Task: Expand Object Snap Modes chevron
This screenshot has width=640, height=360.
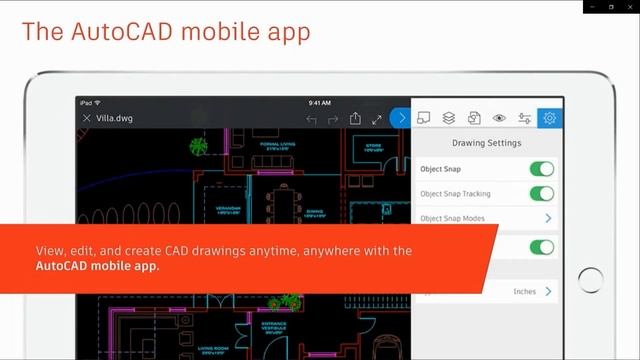Action: point(548,218)
